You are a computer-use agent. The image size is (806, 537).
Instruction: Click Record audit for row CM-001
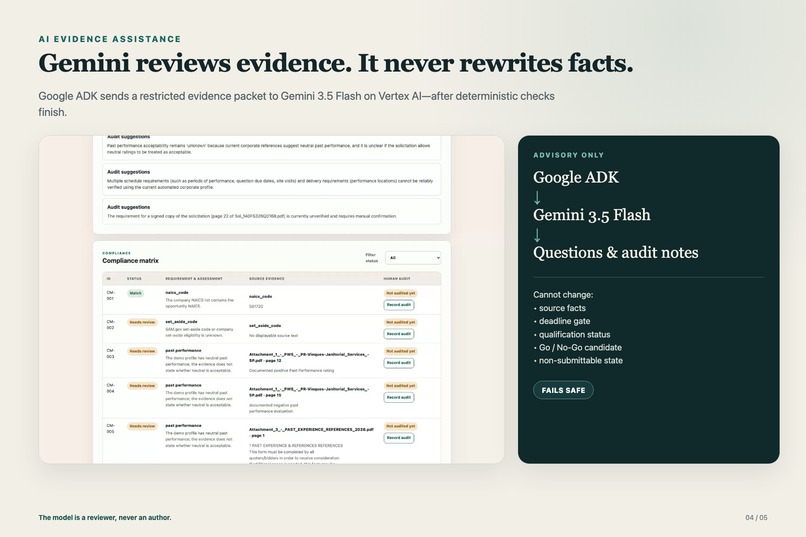point(398,305)
